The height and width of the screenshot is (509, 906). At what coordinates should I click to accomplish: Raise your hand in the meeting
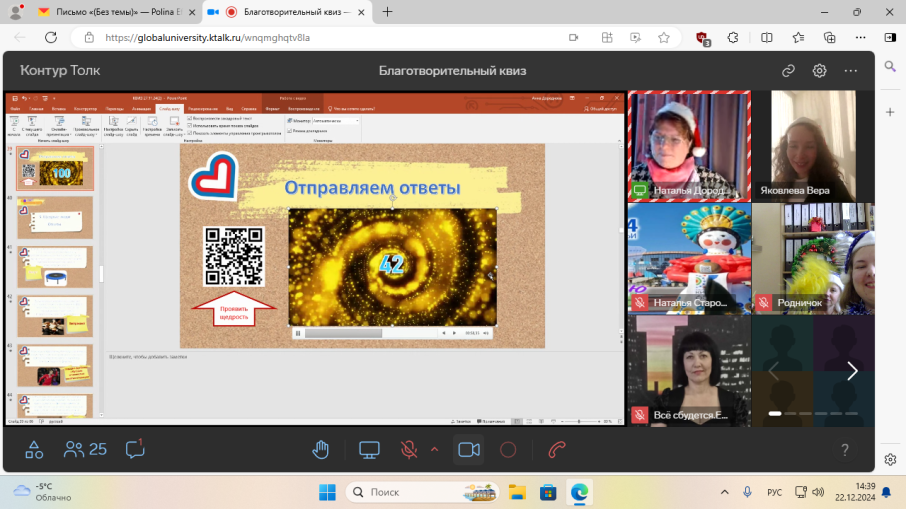[321, 449]
